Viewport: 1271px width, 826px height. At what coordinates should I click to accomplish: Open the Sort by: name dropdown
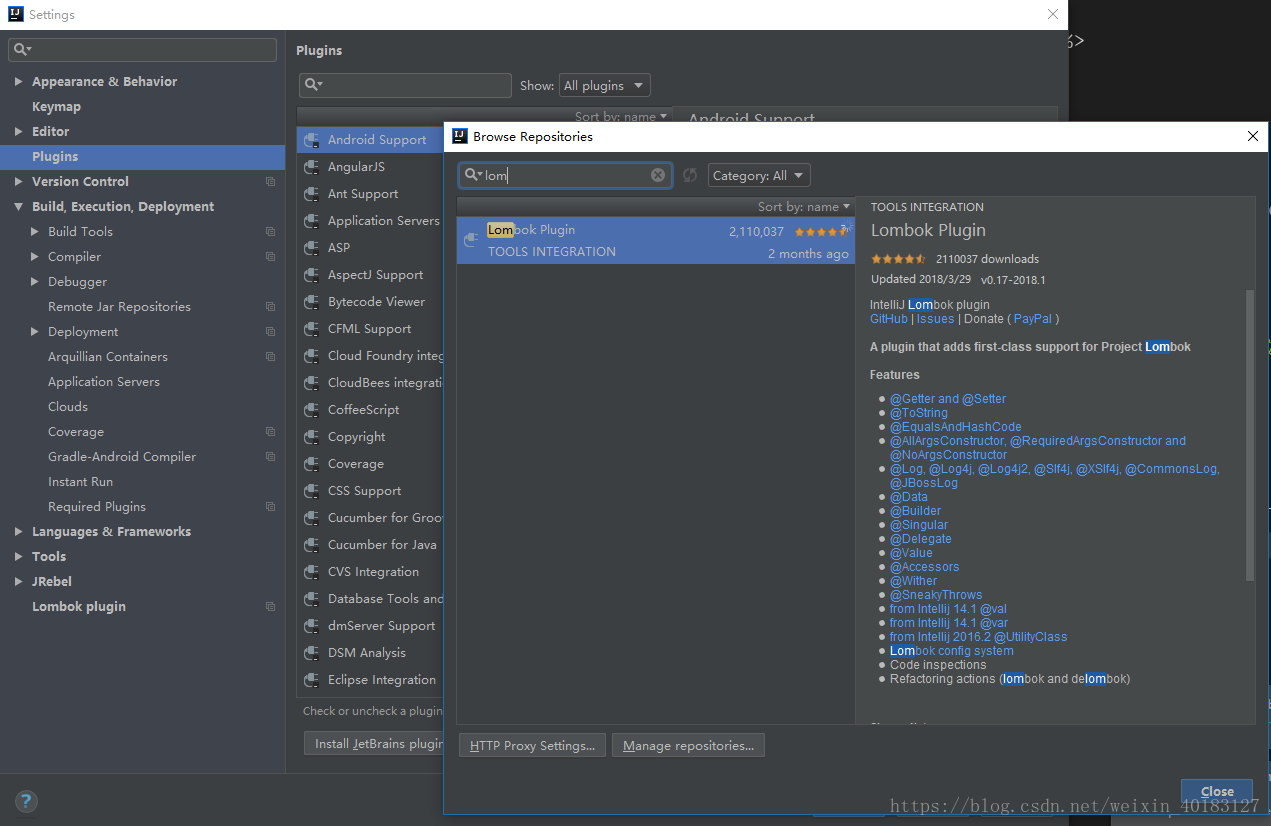(804, 206)
